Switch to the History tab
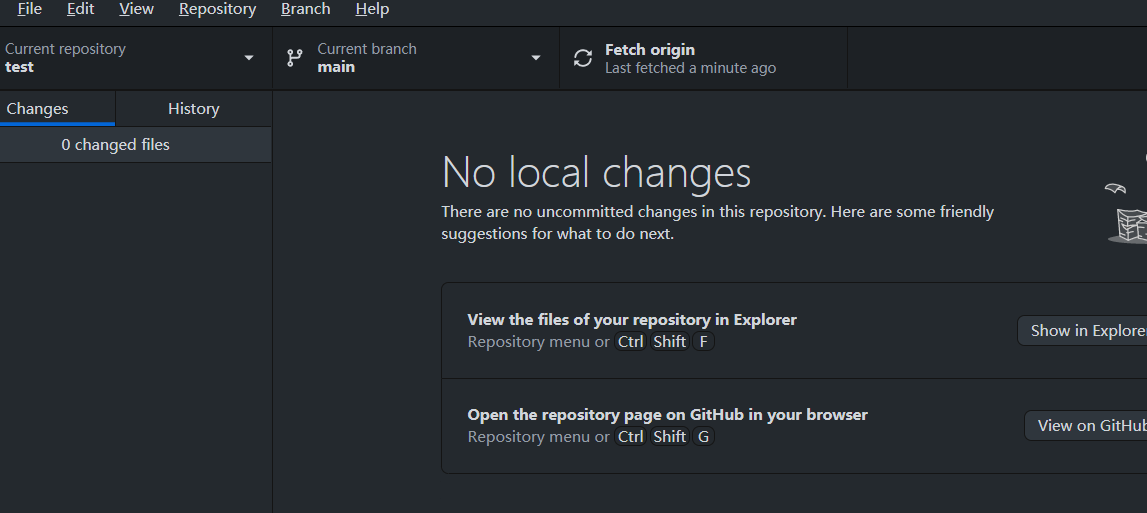Viewport: 1147px width, 513px height. click(193, 108)
